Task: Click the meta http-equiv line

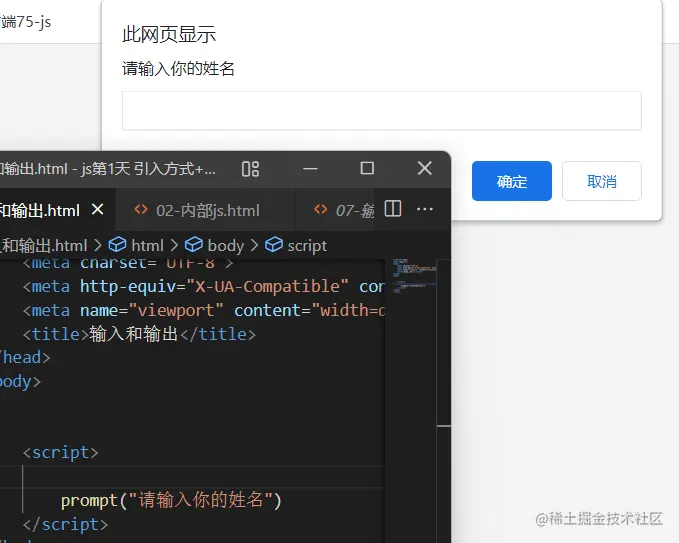Action: [204, 286]
